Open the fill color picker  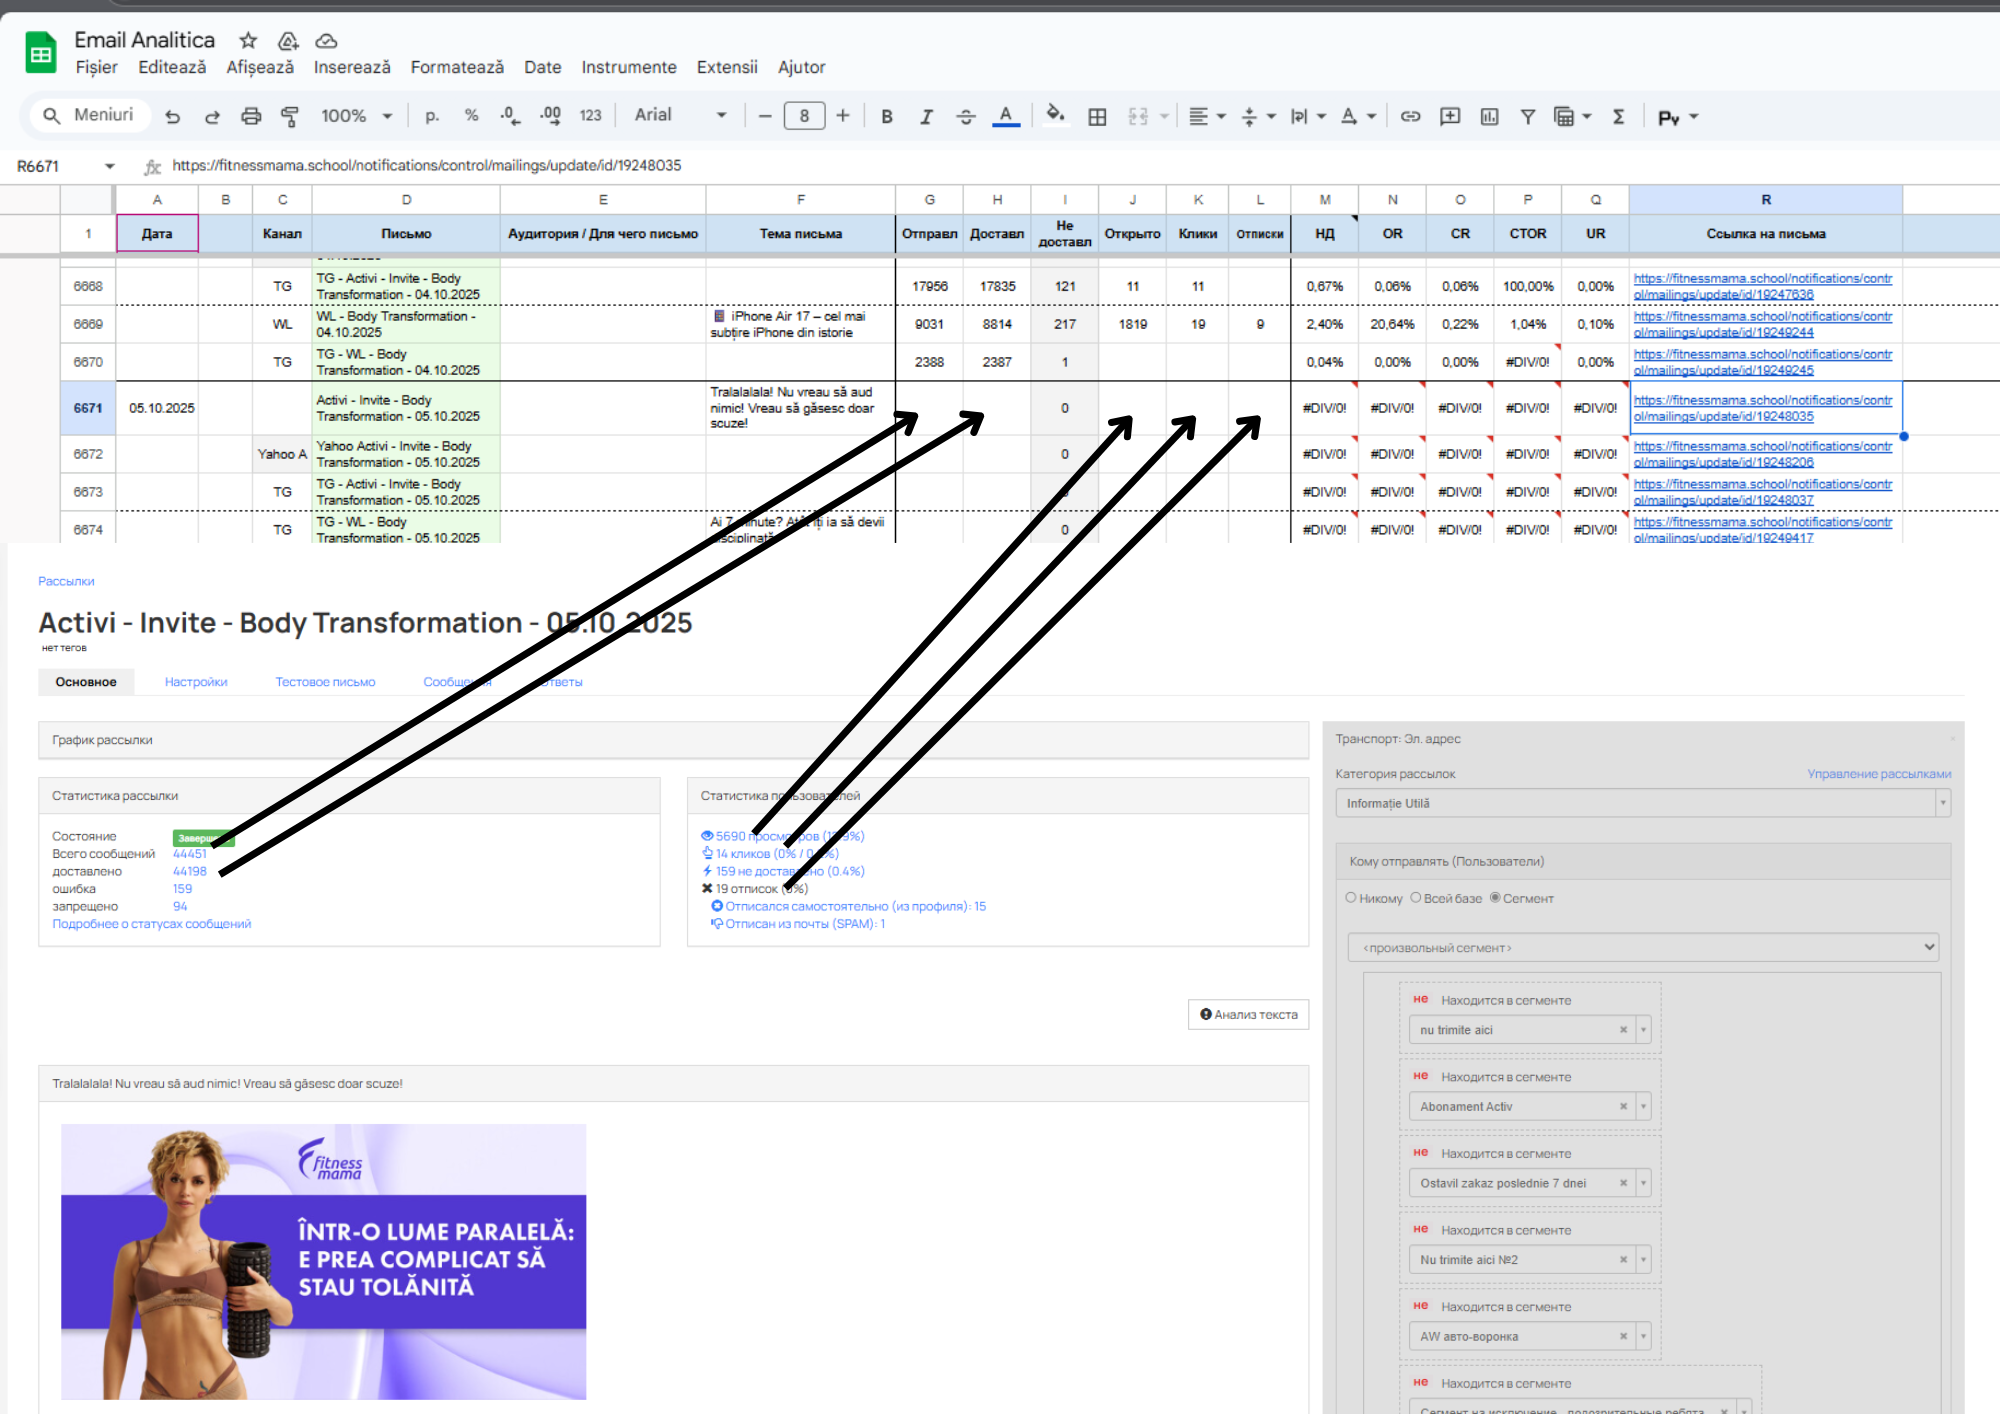click(1055, 116)
